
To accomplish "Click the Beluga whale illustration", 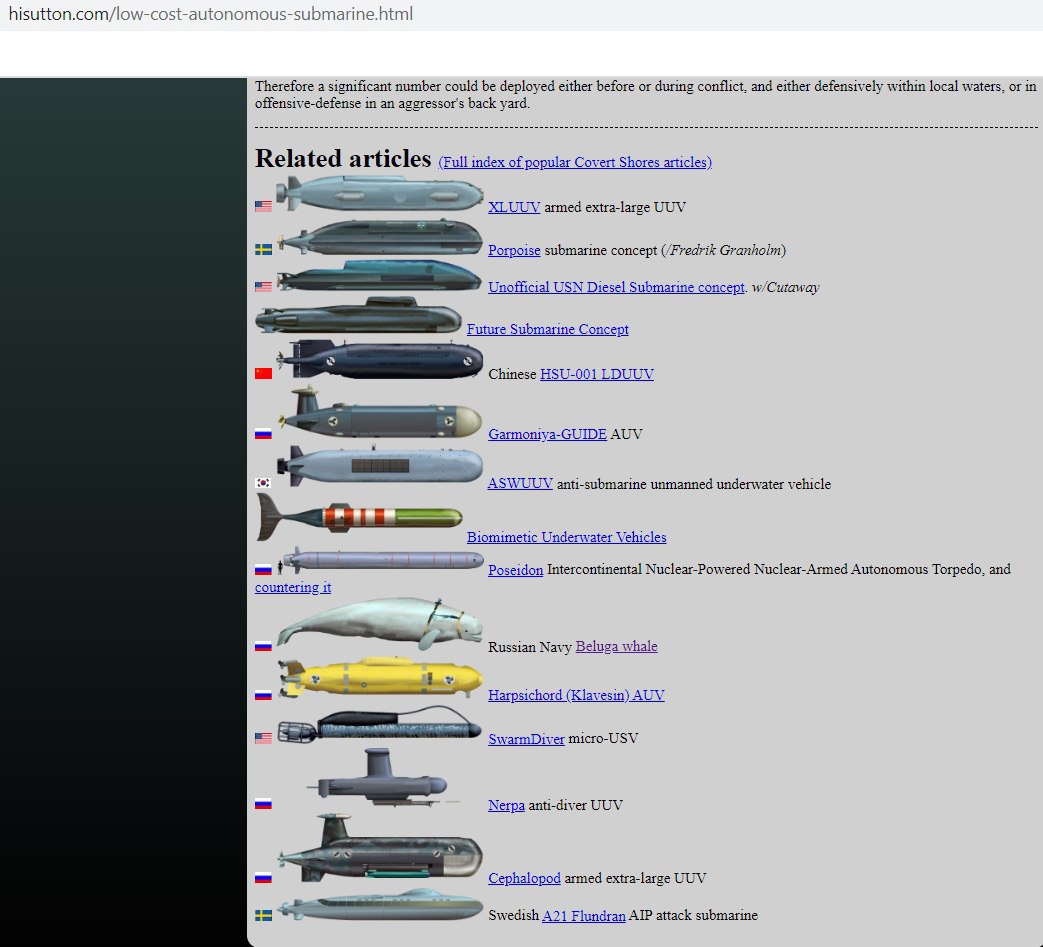I will [x=379, y=623].
